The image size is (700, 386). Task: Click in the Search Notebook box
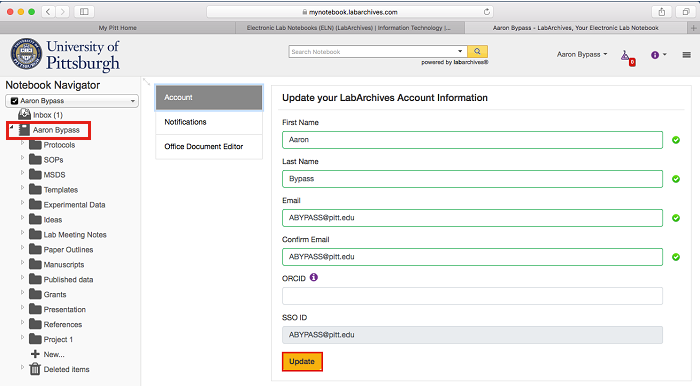pos(373,51)
